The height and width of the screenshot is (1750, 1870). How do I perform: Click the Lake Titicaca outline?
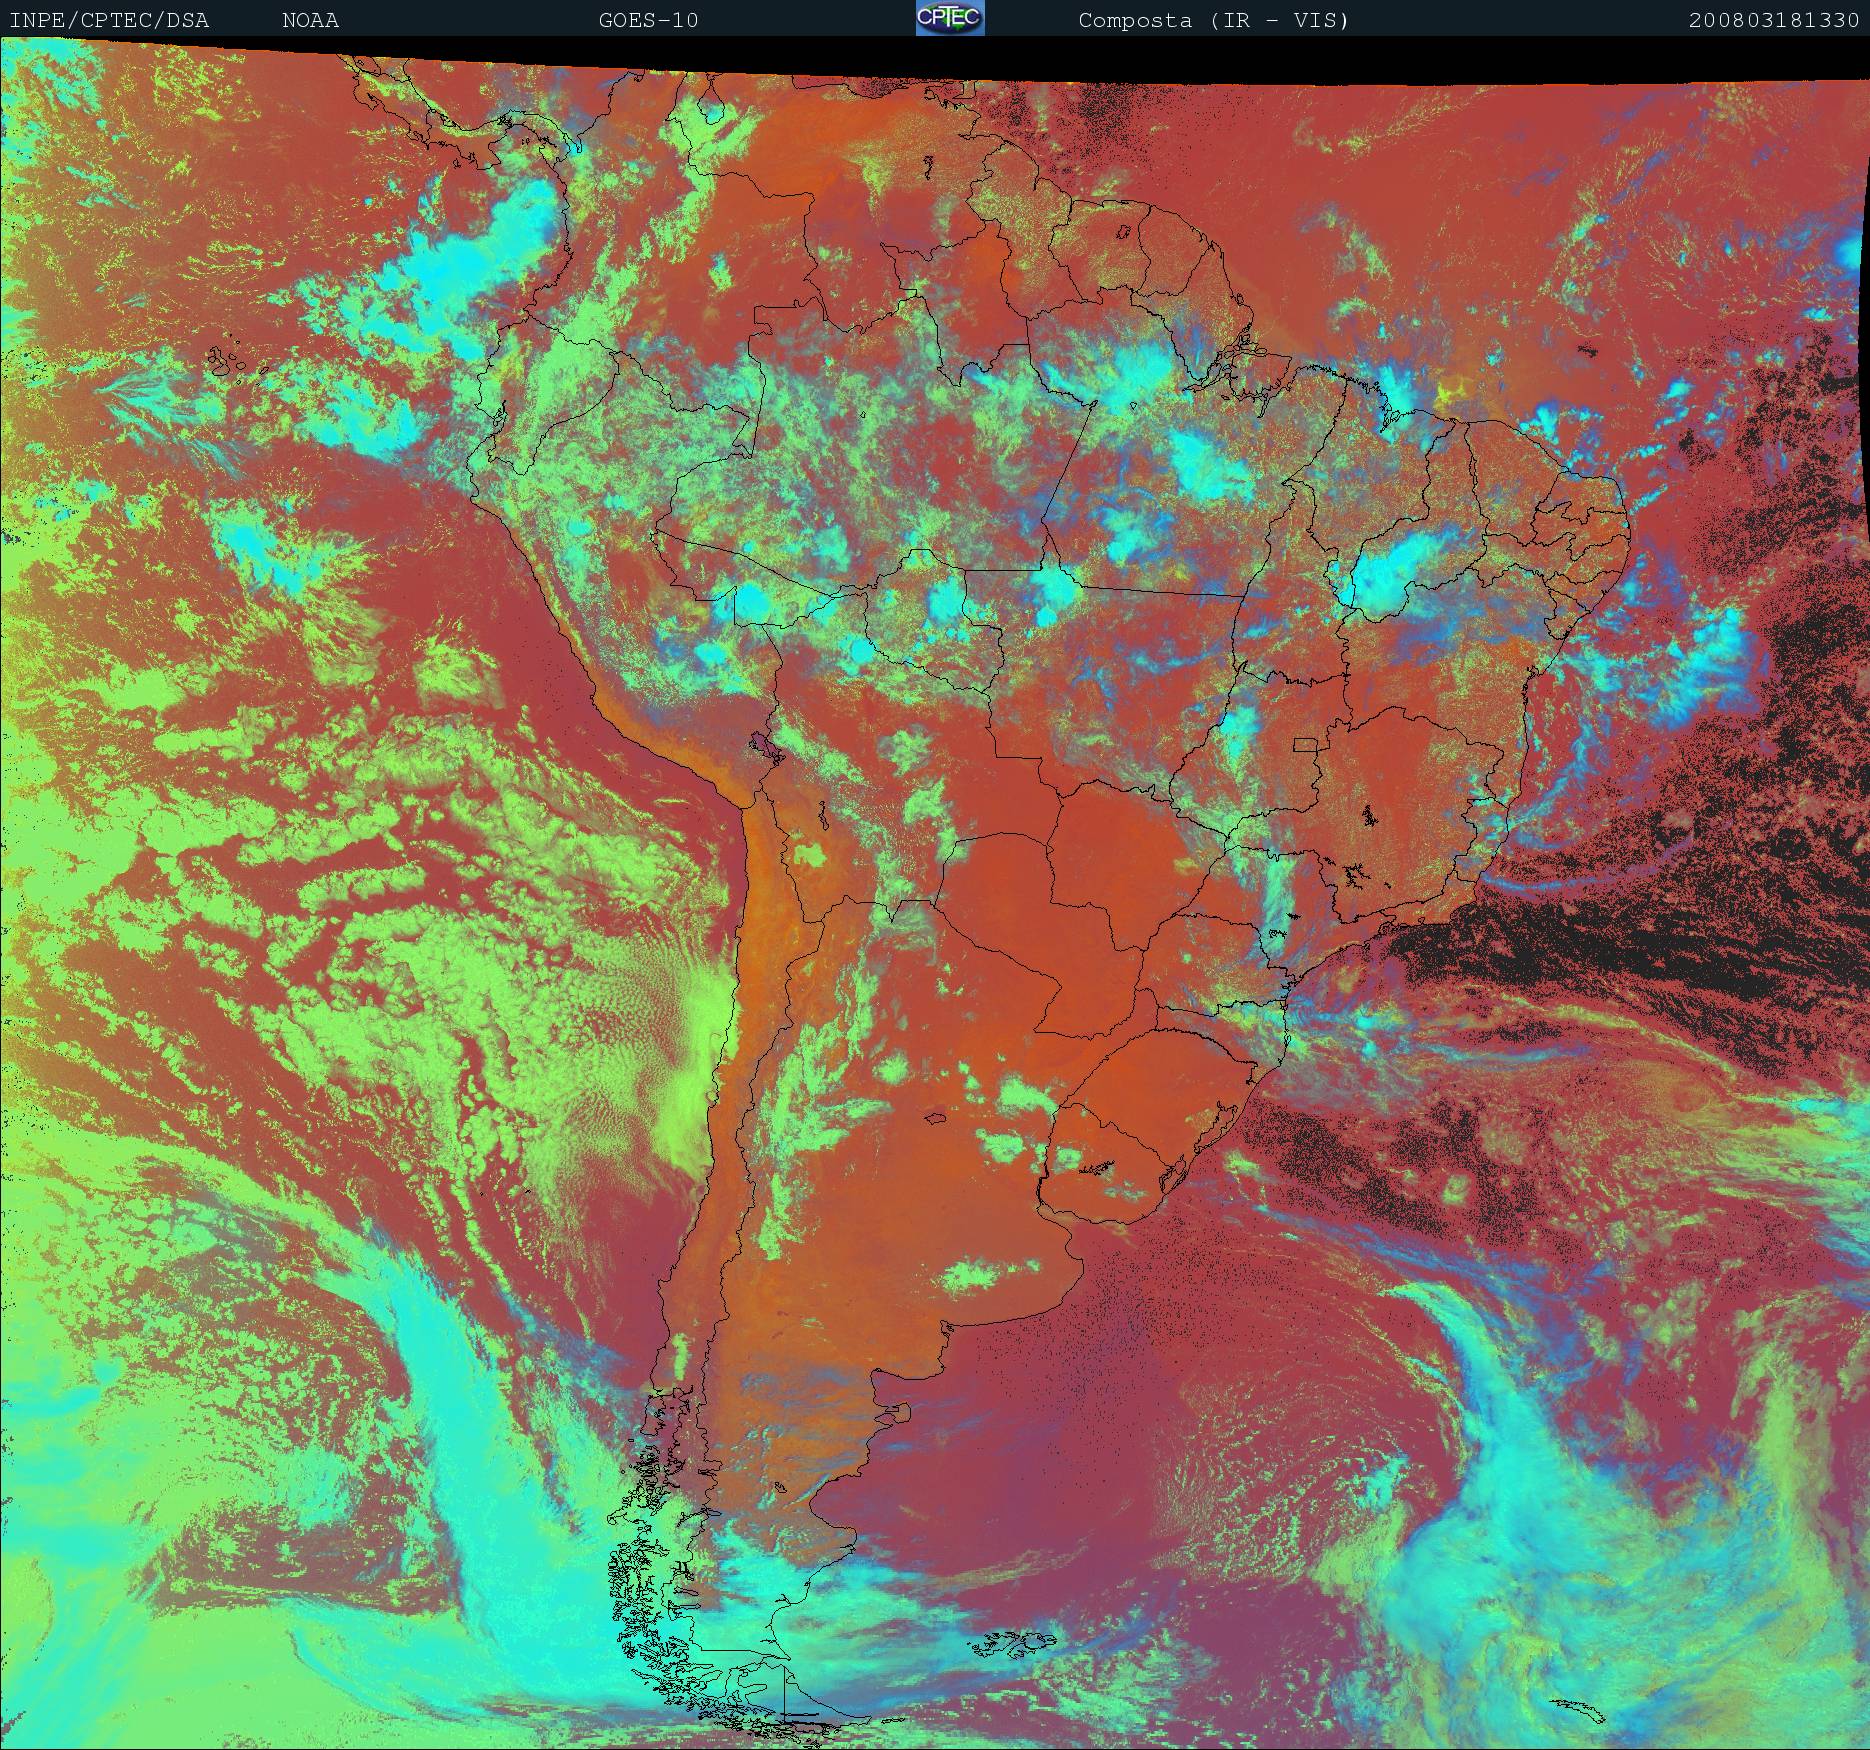coord(766,747)
